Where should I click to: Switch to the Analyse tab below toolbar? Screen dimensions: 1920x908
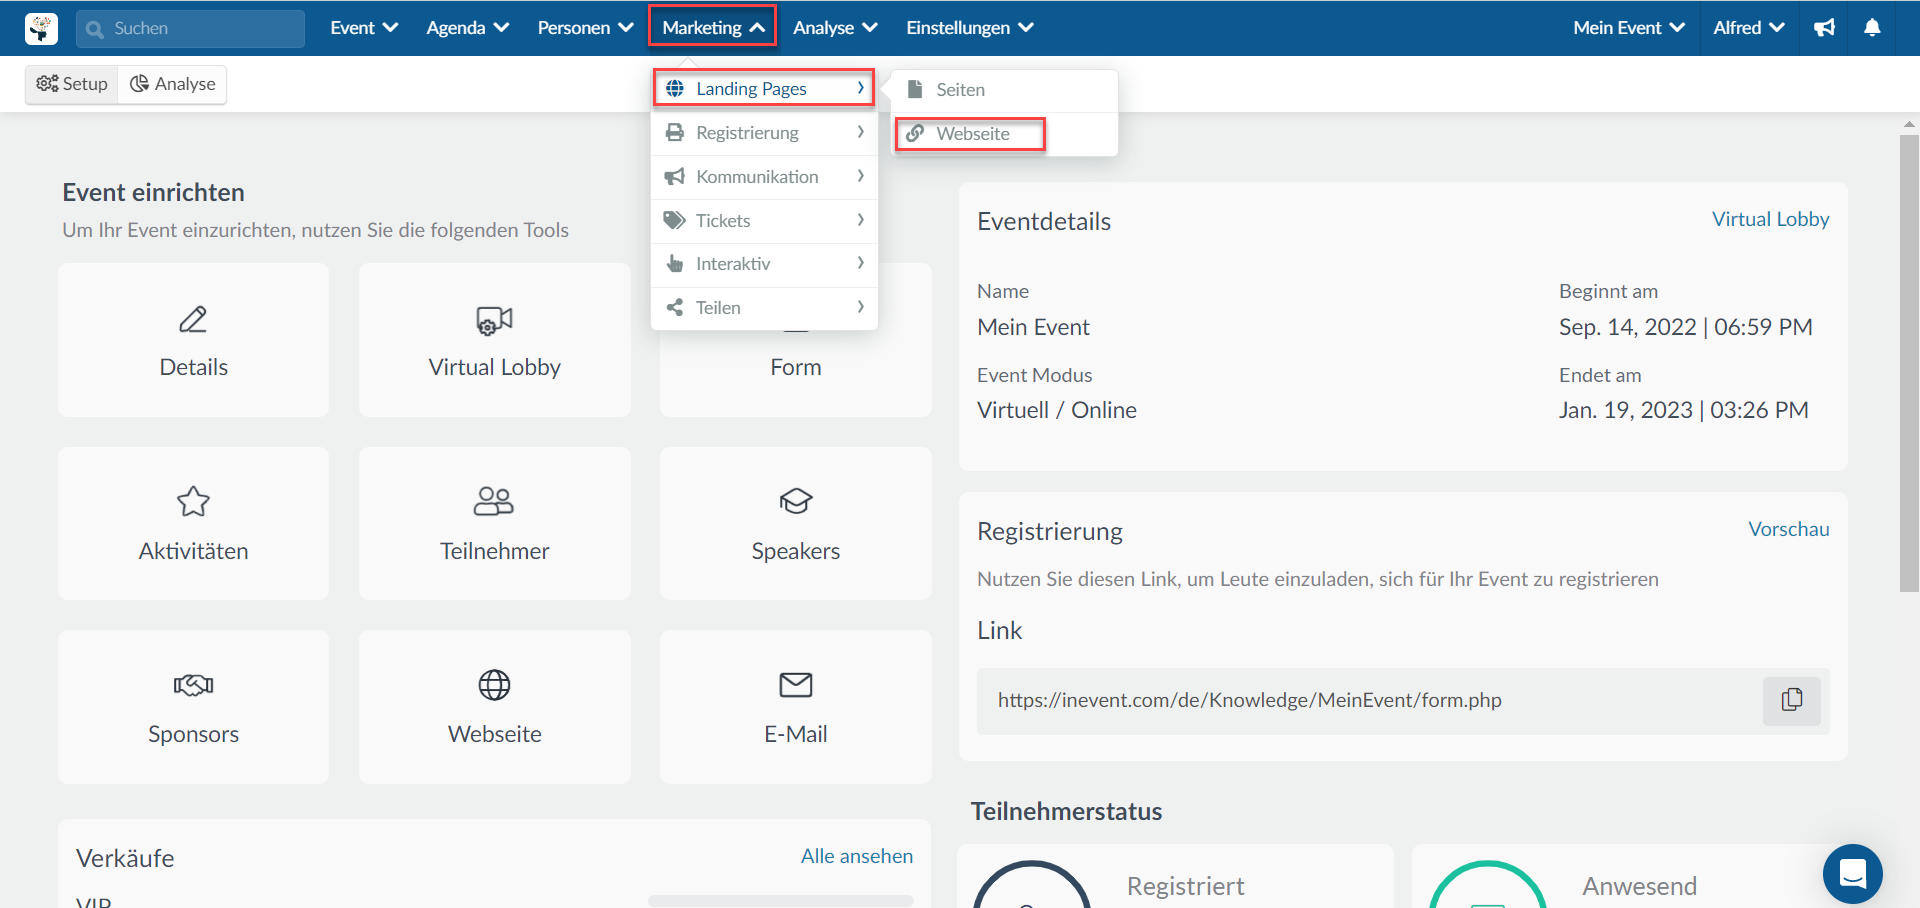pos(173,84)
